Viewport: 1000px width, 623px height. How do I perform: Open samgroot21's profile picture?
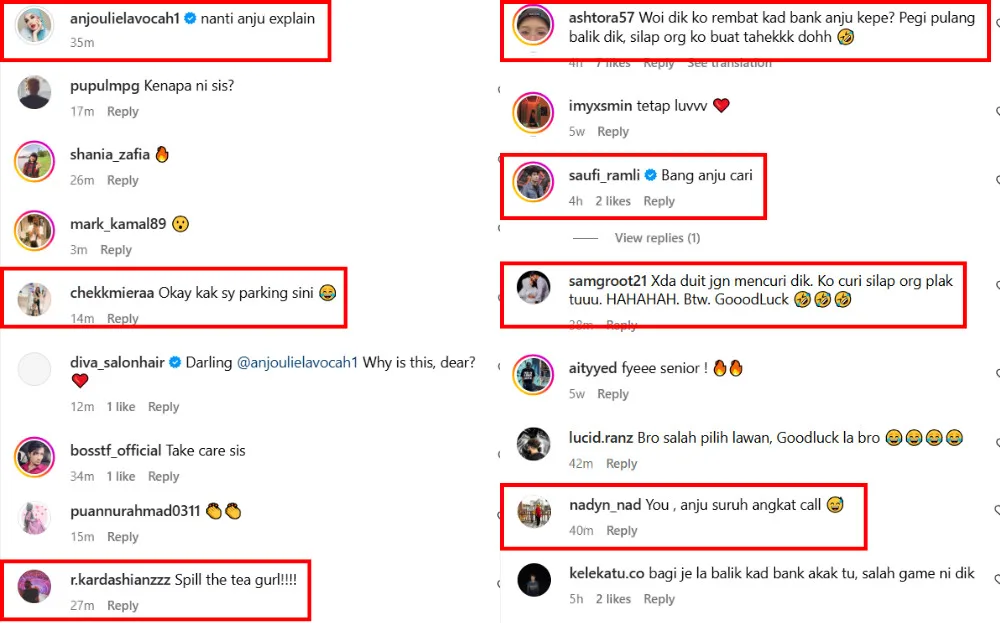coord(533,288)
